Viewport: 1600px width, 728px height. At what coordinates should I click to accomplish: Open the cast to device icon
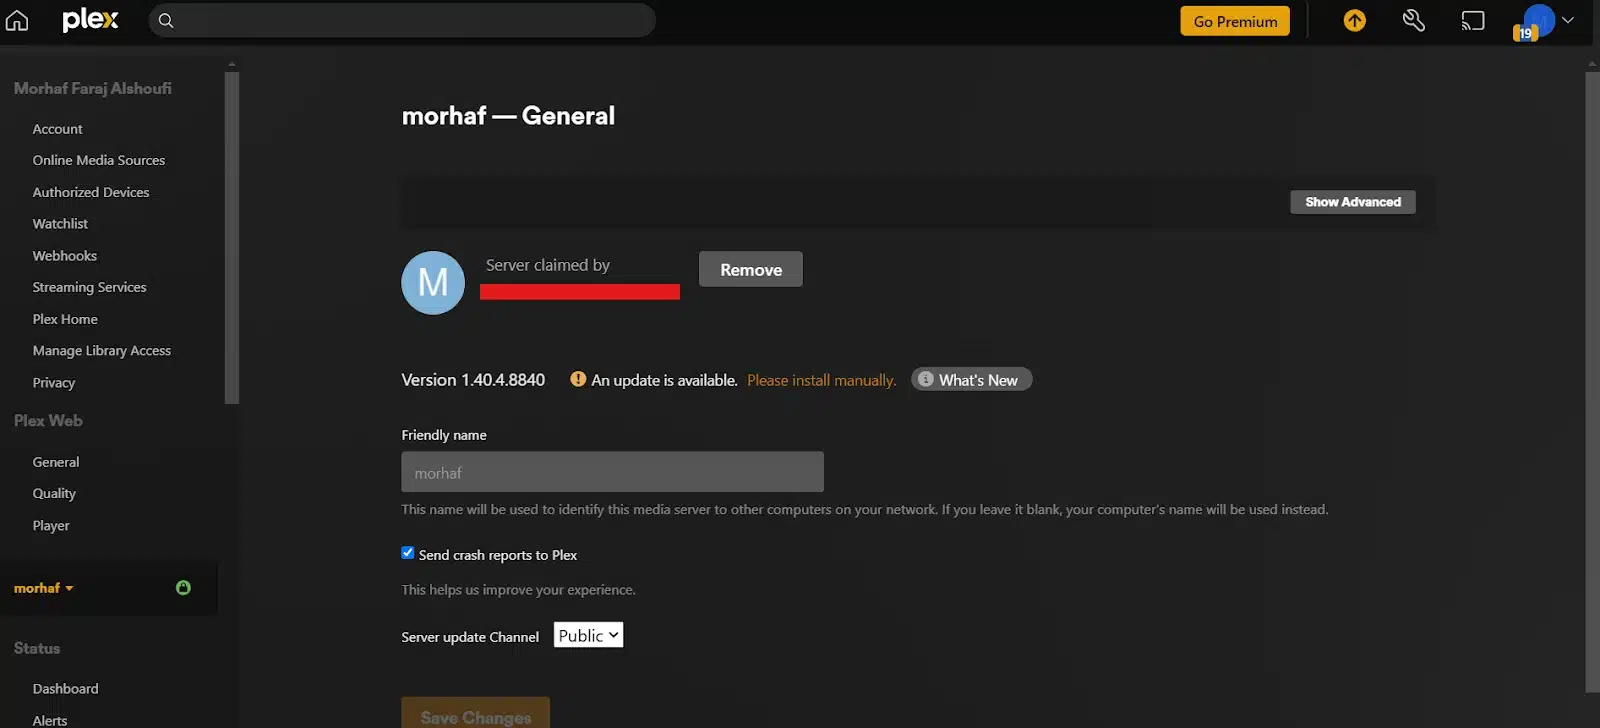1473,20
